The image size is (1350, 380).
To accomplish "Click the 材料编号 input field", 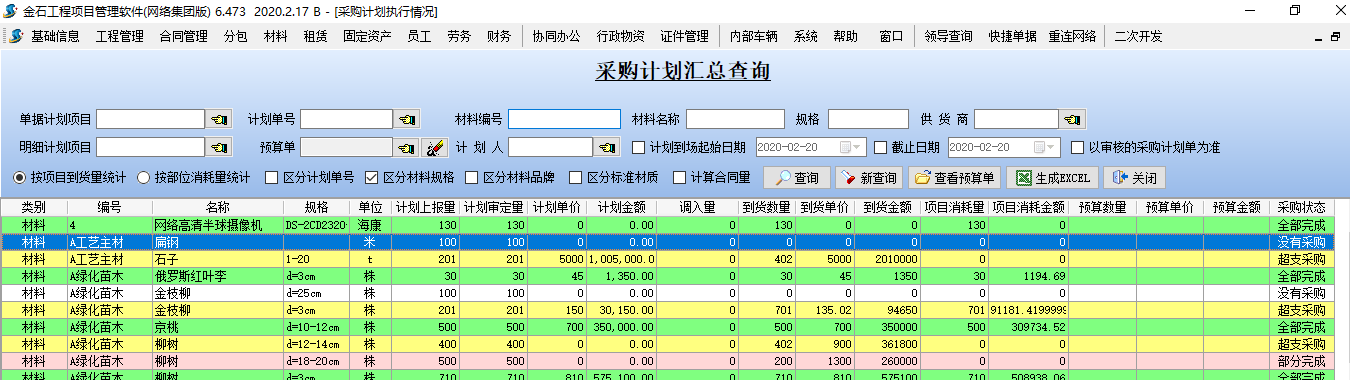I will click(564, 120).
